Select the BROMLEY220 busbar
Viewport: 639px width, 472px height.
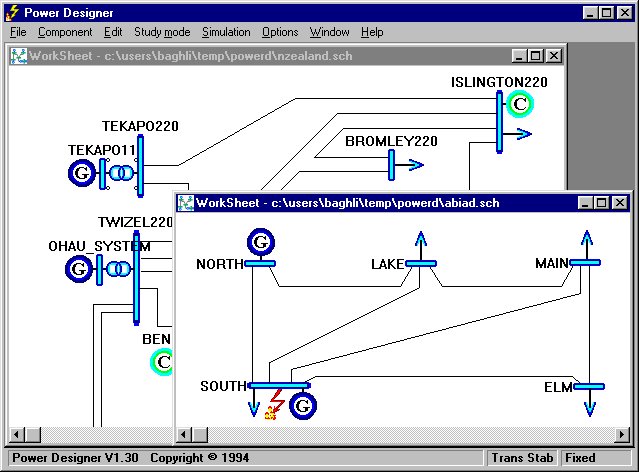(391, 165)
